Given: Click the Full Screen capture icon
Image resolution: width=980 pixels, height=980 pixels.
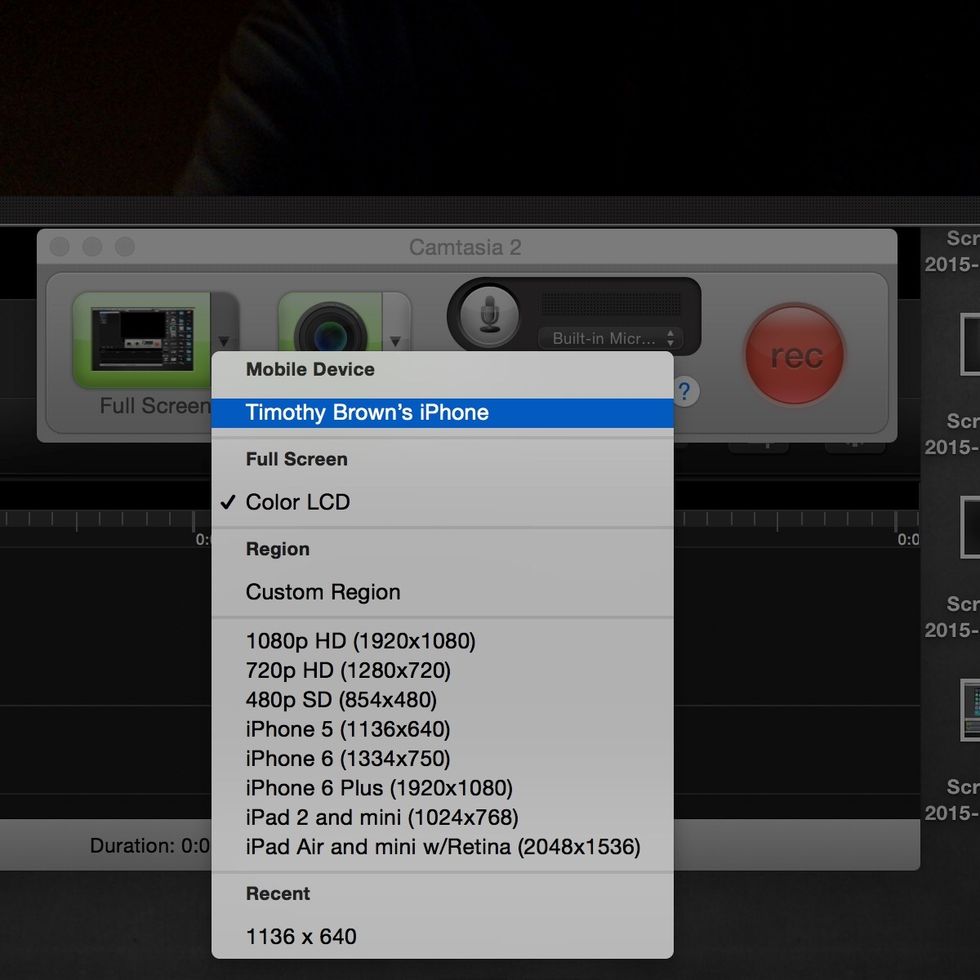Looking at the screenshot, I should point(140,338).
